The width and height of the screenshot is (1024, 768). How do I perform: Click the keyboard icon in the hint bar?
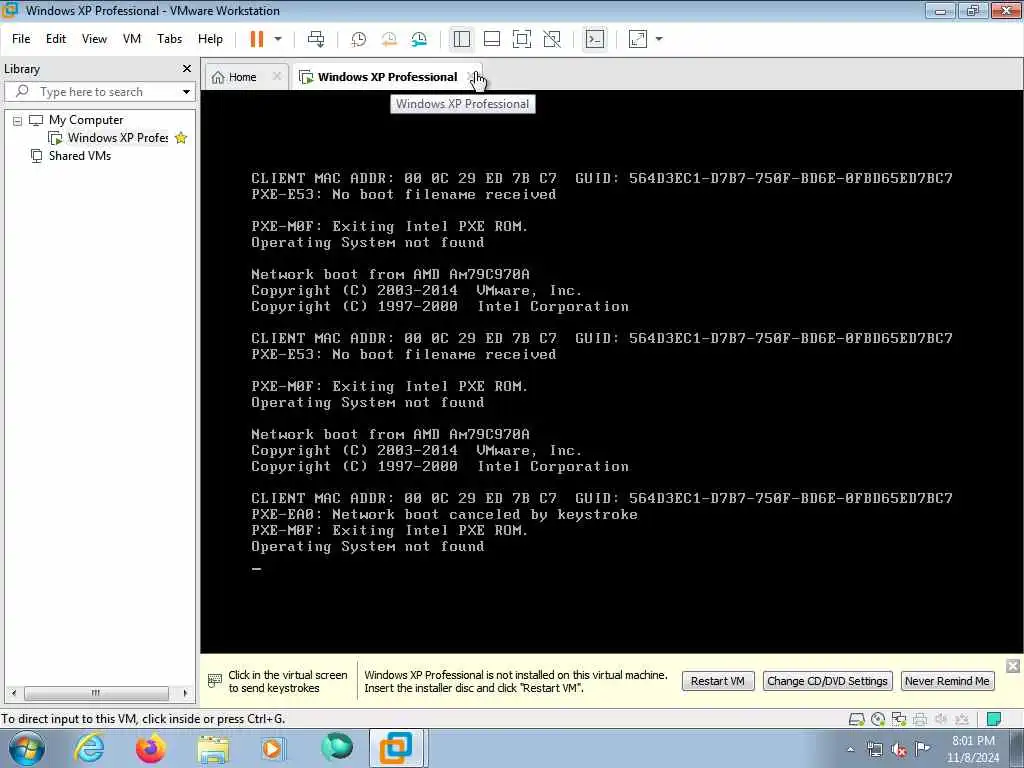(214, 680)
